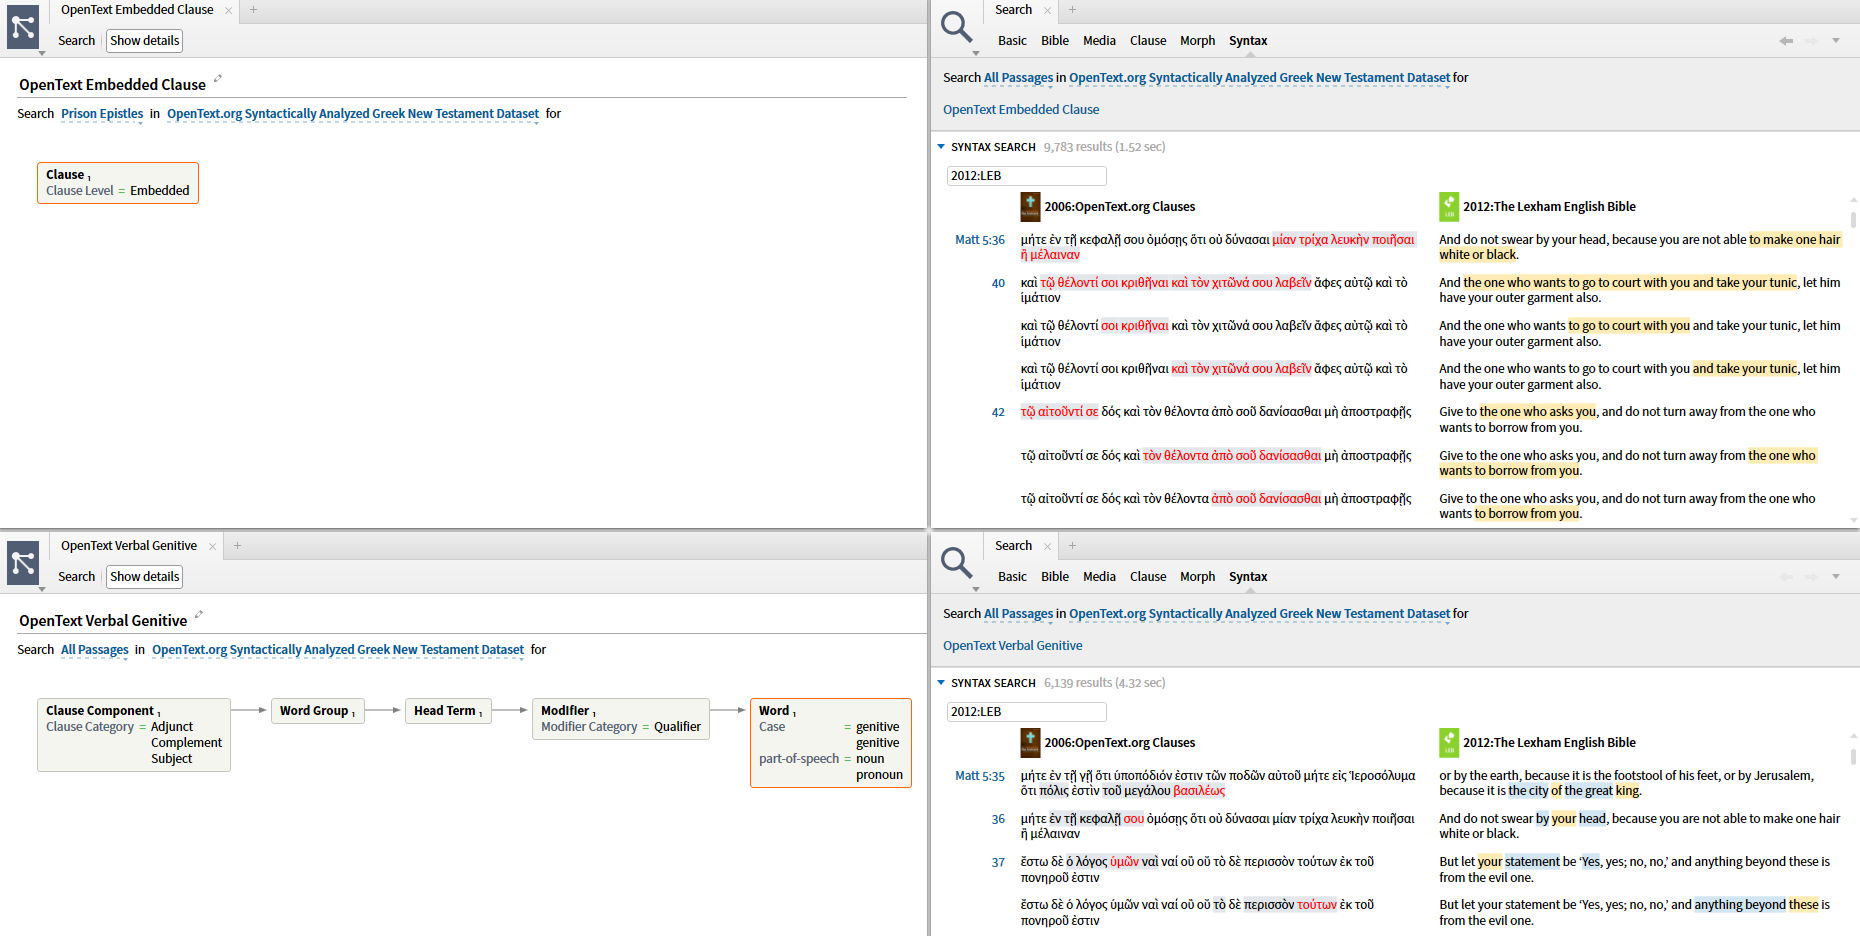Click Show details in the Embedded Clause panel
The width and height of the screenshot is (1860, 936).
[x=145, y=41]
